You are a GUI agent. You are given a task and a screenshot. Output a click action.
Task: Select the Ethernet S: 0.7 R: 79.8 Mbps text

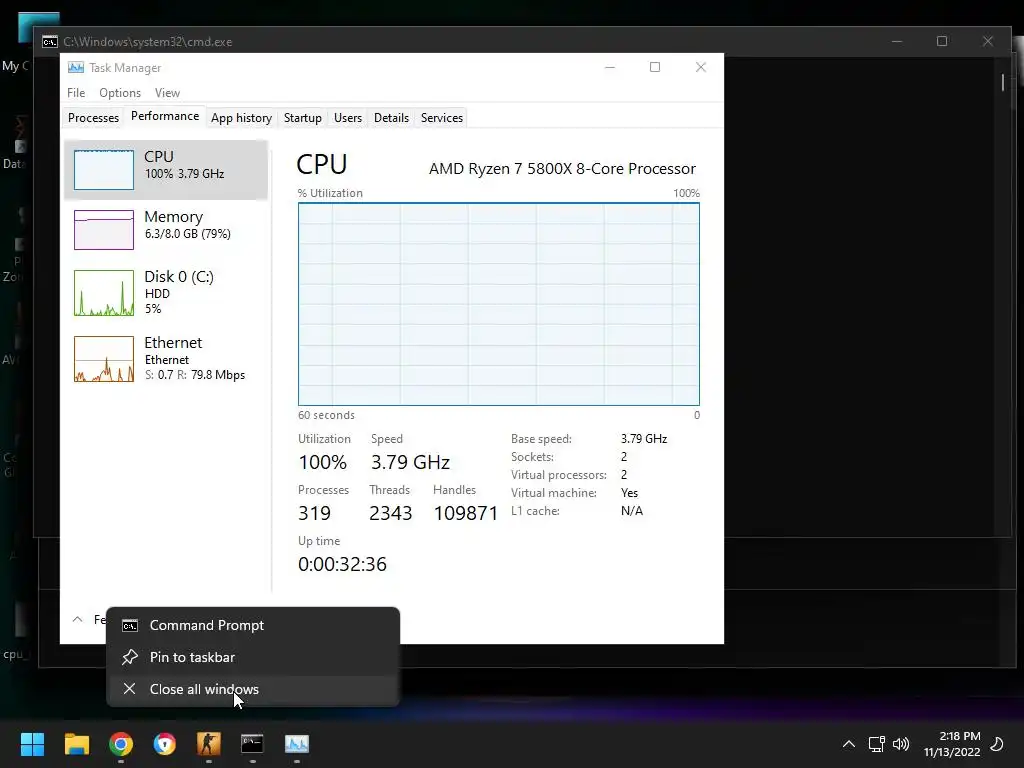click(195, 375)
